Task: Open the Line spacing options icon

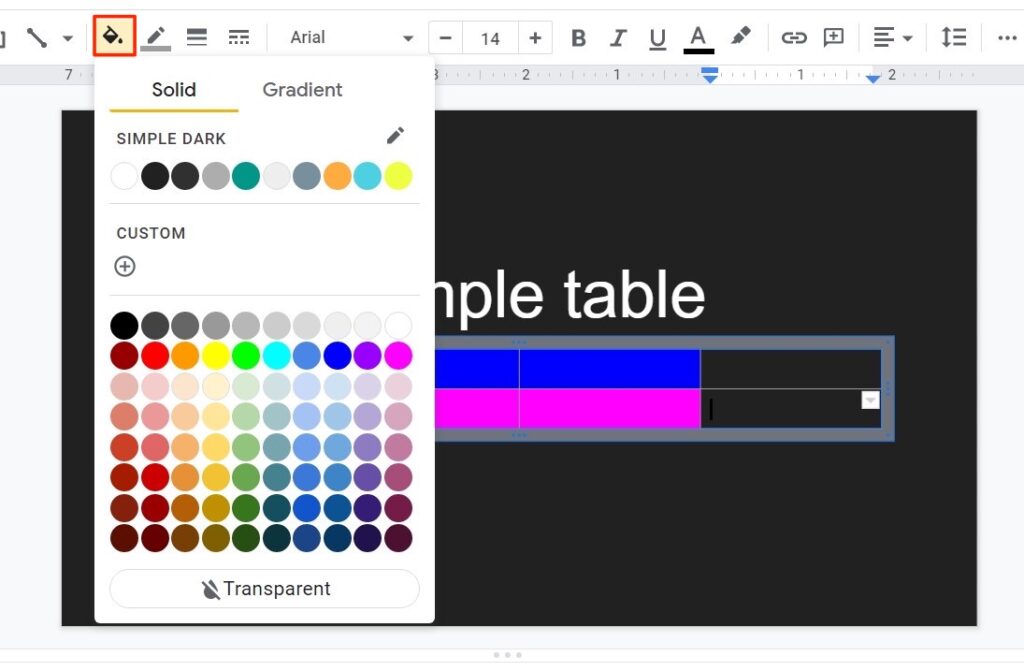Action: 953,37
